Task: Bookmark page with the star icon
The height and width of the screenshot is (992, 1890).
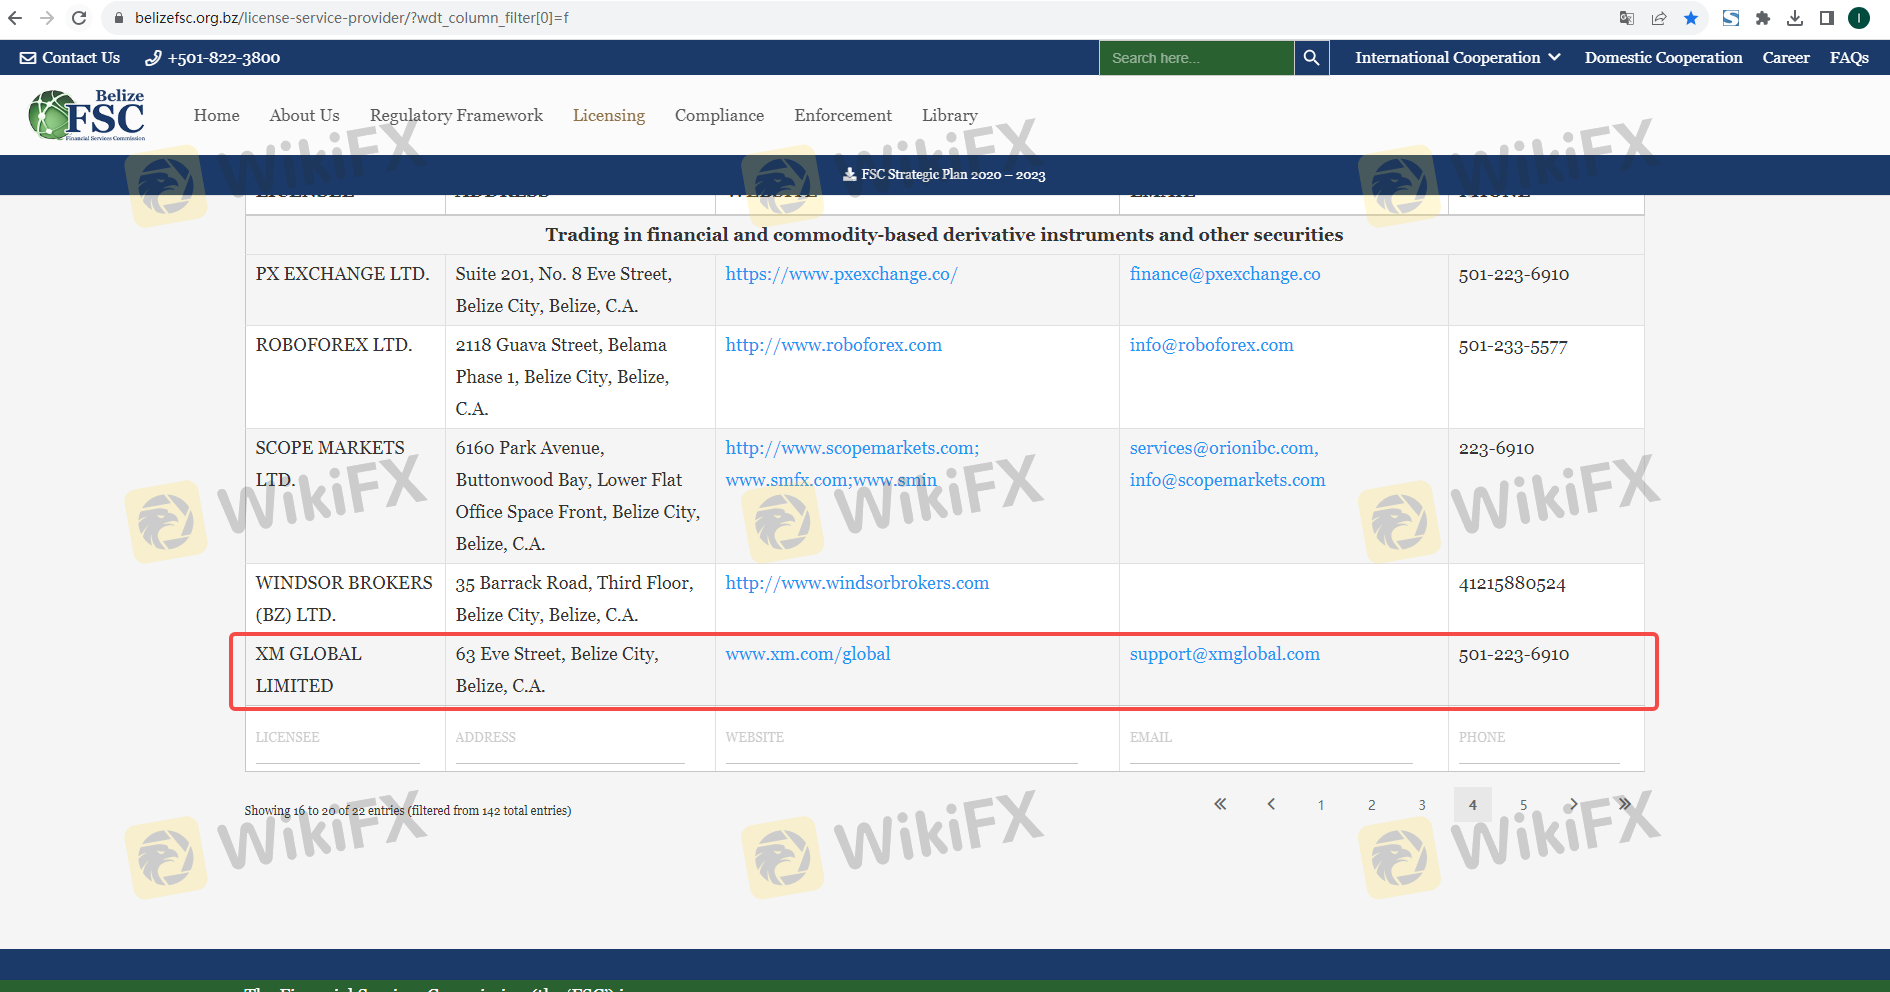Action: (x=1691, y=18)
